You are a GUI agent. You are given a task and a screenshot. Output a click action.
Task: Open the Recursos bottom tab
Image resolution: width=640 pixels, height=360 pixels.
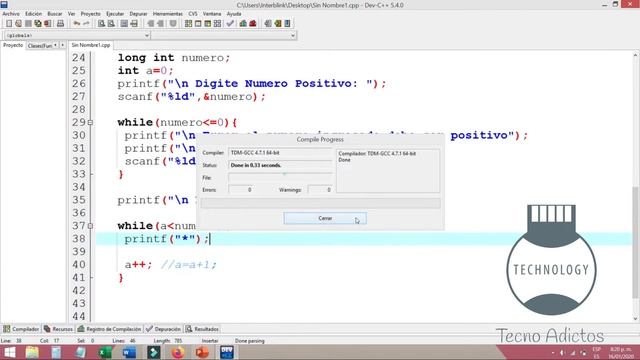coord(58,329)
